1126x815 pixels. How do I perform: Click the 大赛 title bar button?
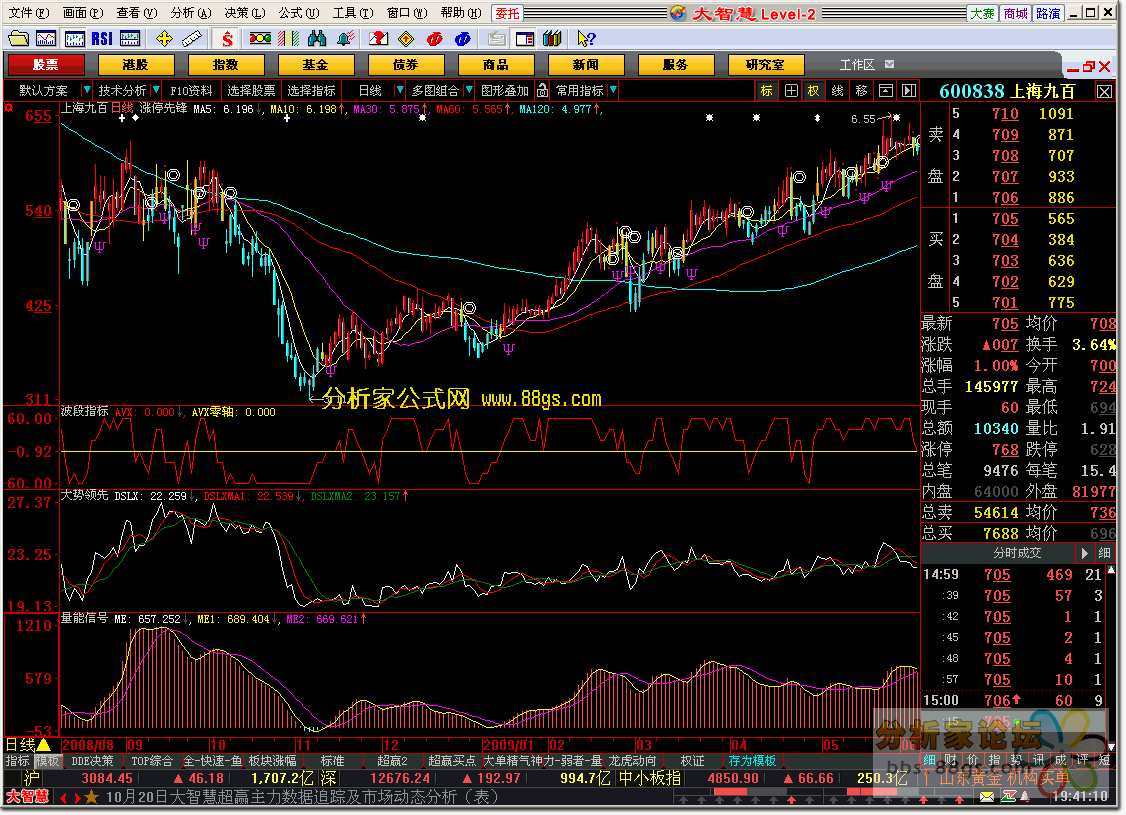click(x=982, y=13)
